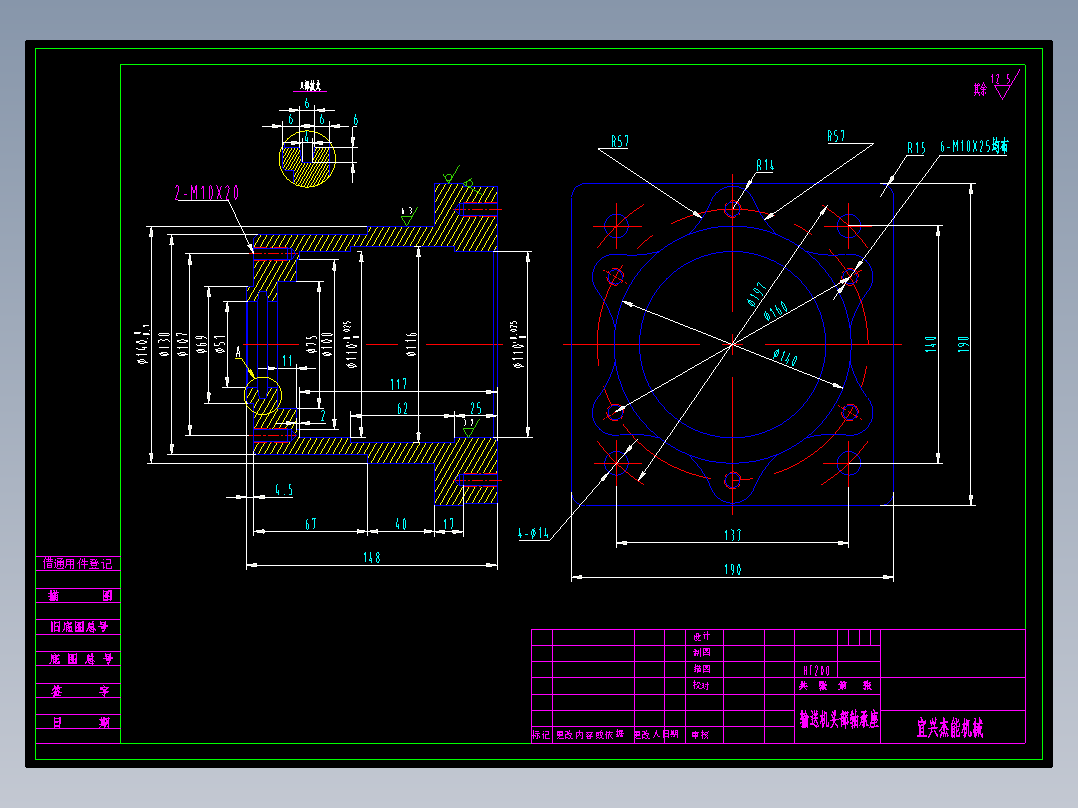This screenshot has height=808, width=1078.
Task: Select the horizontal 190 width dimension
Action: pos(733,569)
